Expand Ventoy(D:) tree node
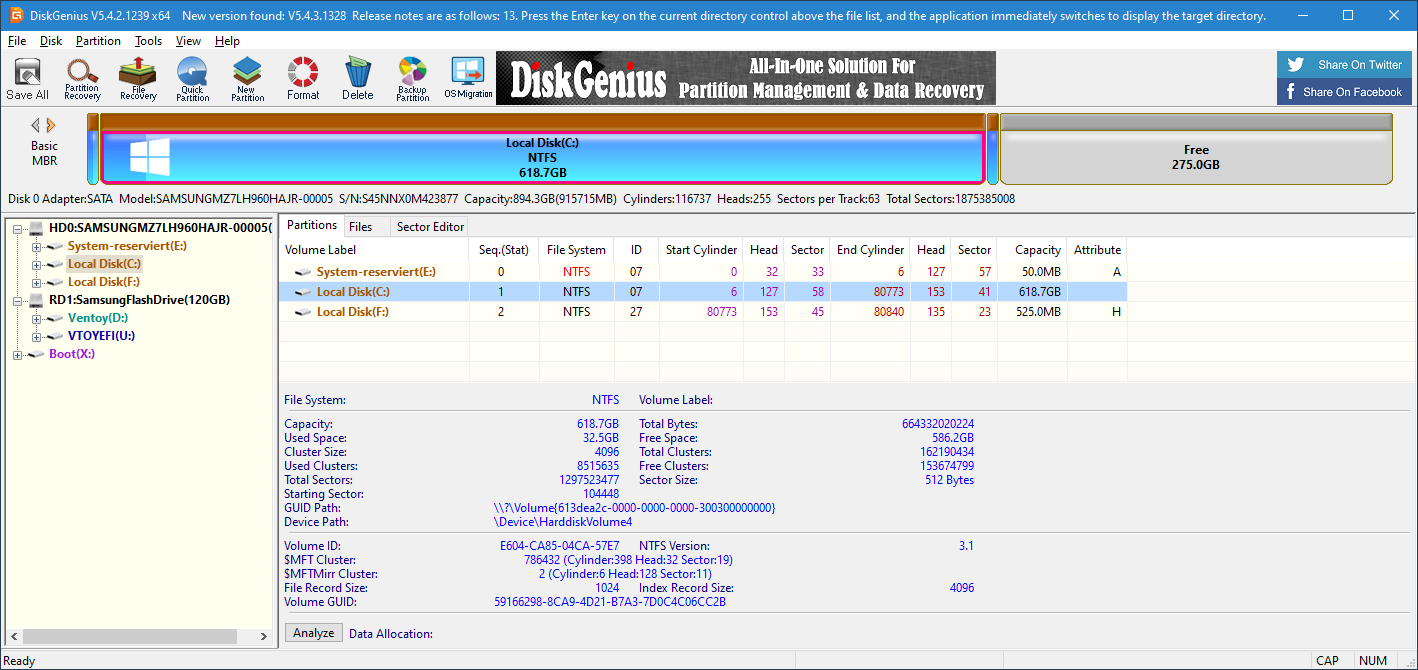Screen dimensions: 1418x670 tap(36, 318)
